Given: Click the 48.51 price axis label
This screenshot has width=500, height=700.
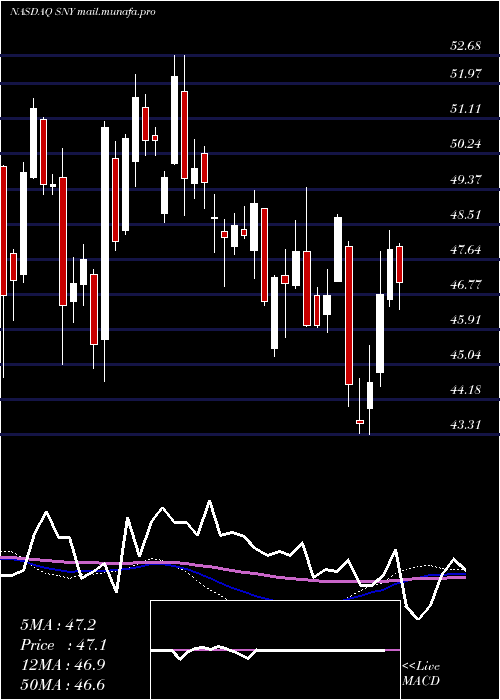Looking at the screenshot, I should [x=466, y=214].
